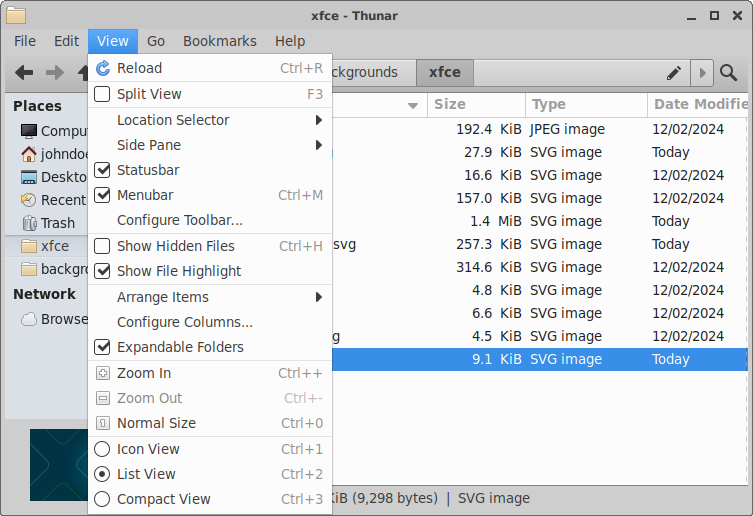753x516 pixels.
Task: Select the 314.6 KiB SVG image row
Action: tap(540, 267)
